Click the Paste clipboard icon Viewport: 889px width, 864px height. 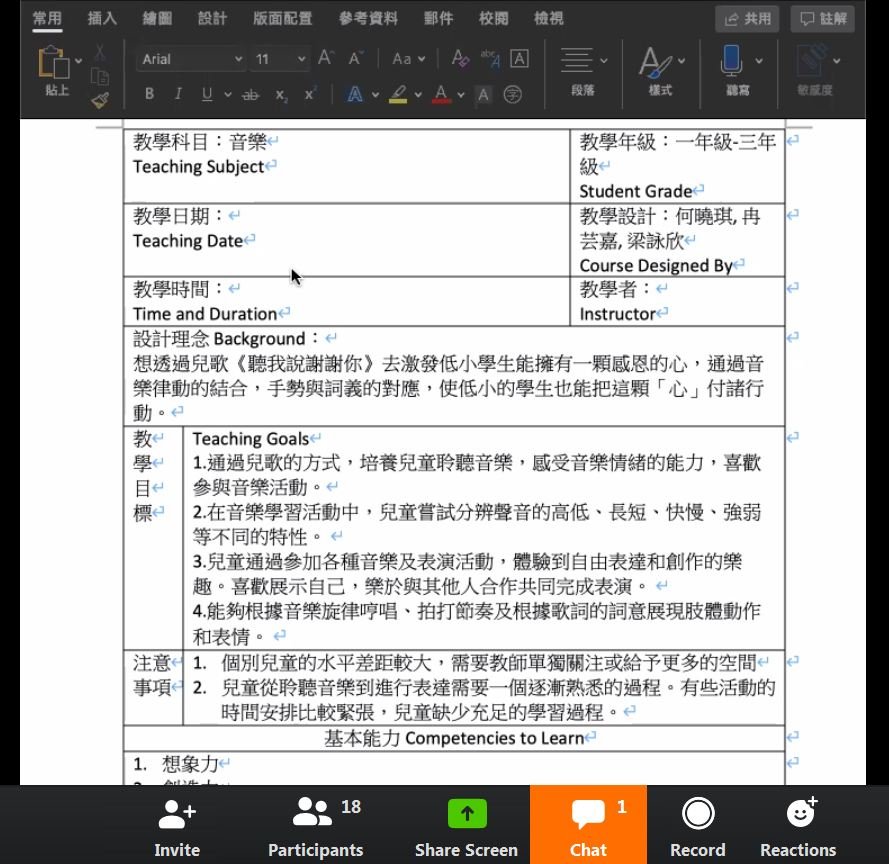(54, 63)
